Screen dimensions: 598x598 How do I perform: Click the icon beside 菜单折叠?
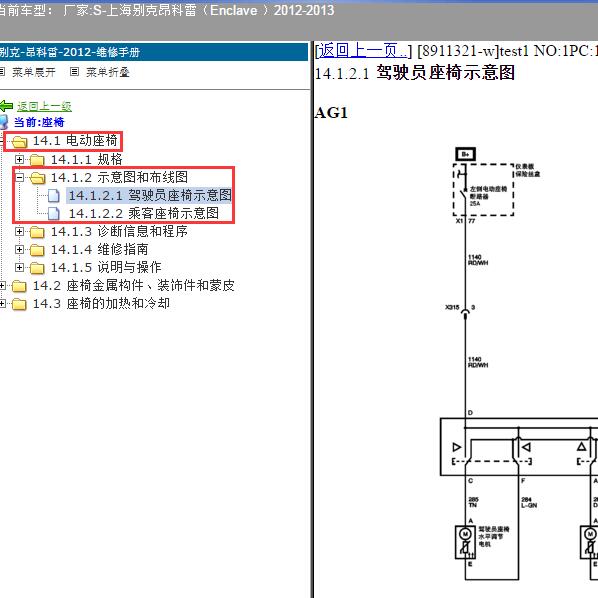(x=74, y=72)
